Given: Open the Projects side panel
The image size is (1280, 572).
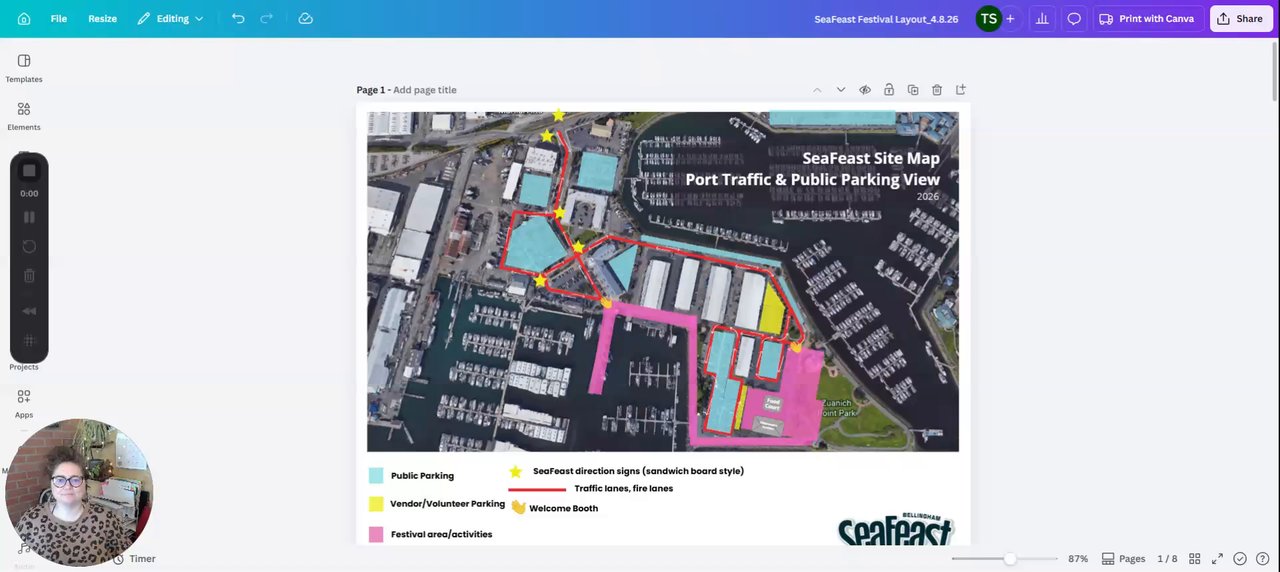Looking at the screenshot, I should pos(24,365).
